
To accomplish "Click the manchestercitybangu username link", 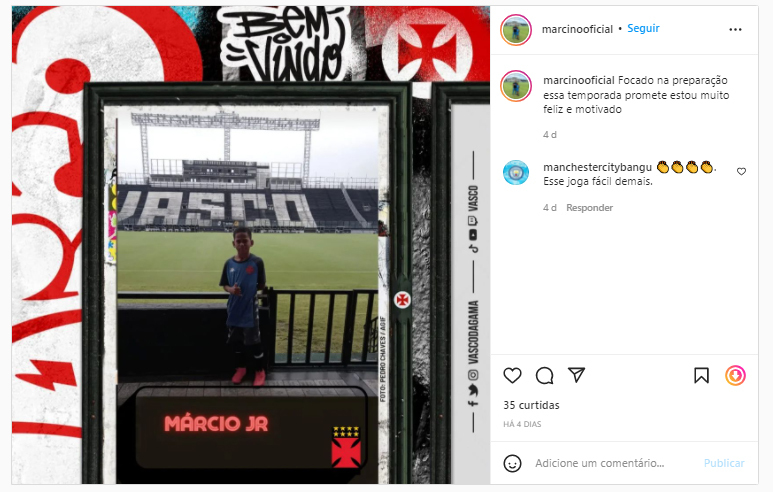I will coord(597,168).
